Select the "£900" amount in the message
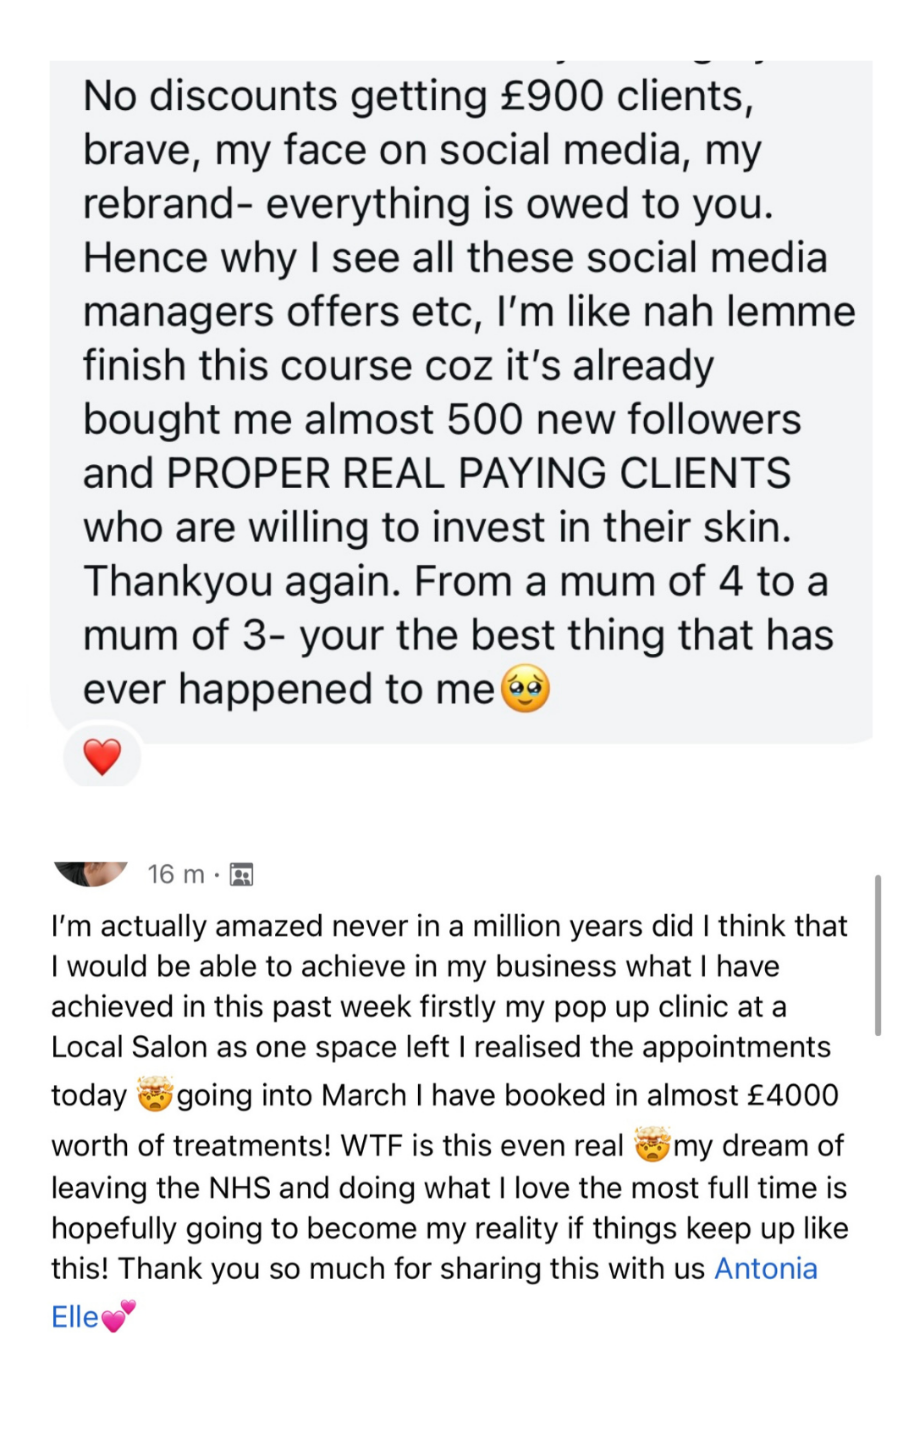 pos(551,96)
